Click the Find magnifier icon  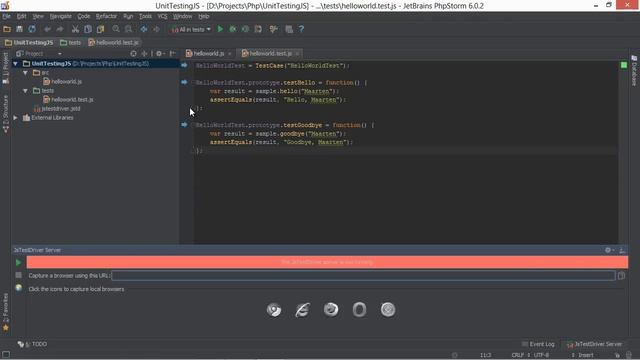click(116, 29)
